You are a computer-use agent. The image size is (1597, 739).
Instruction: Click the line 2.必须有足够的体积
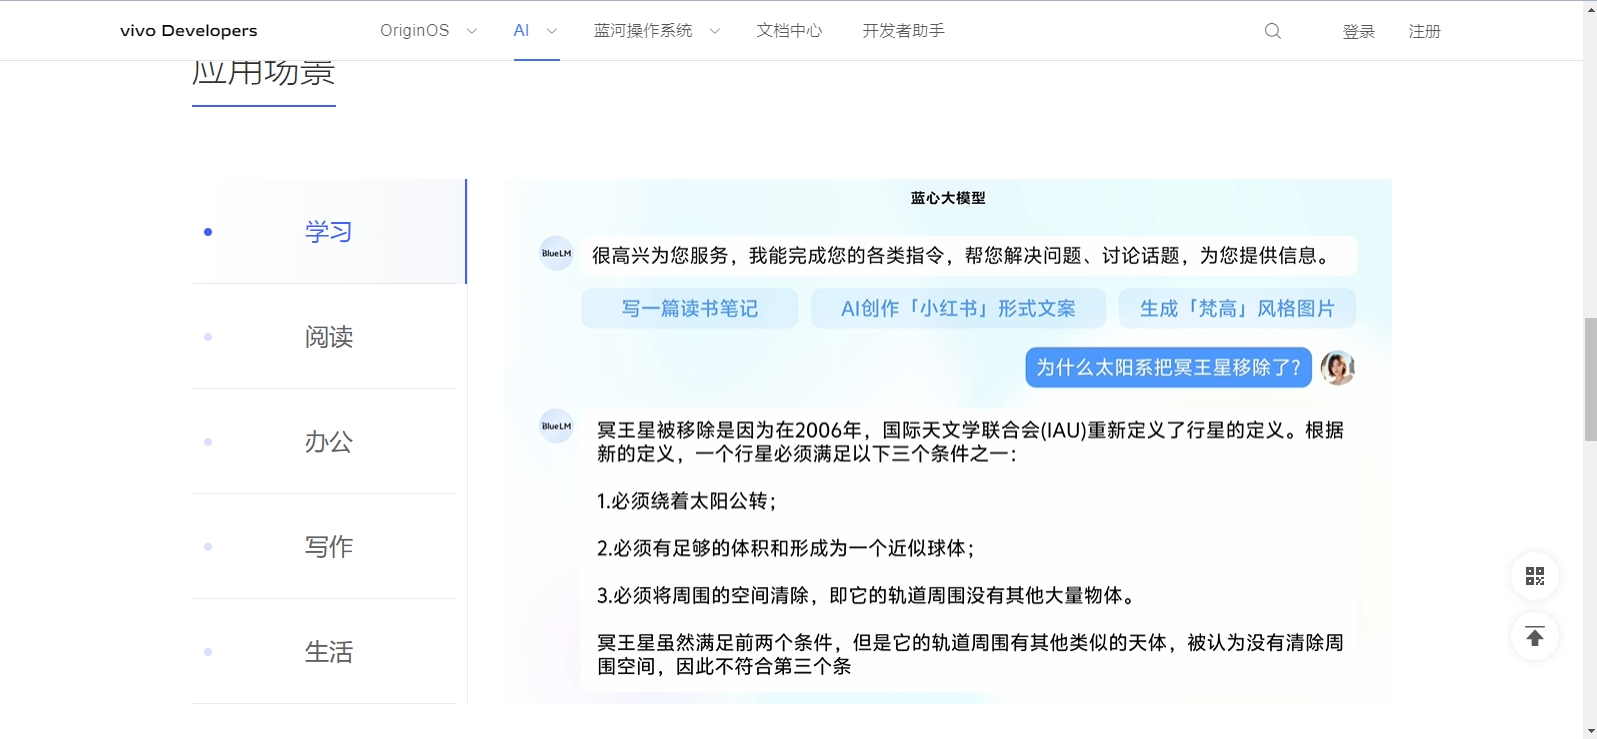click(x=785, y=548)
